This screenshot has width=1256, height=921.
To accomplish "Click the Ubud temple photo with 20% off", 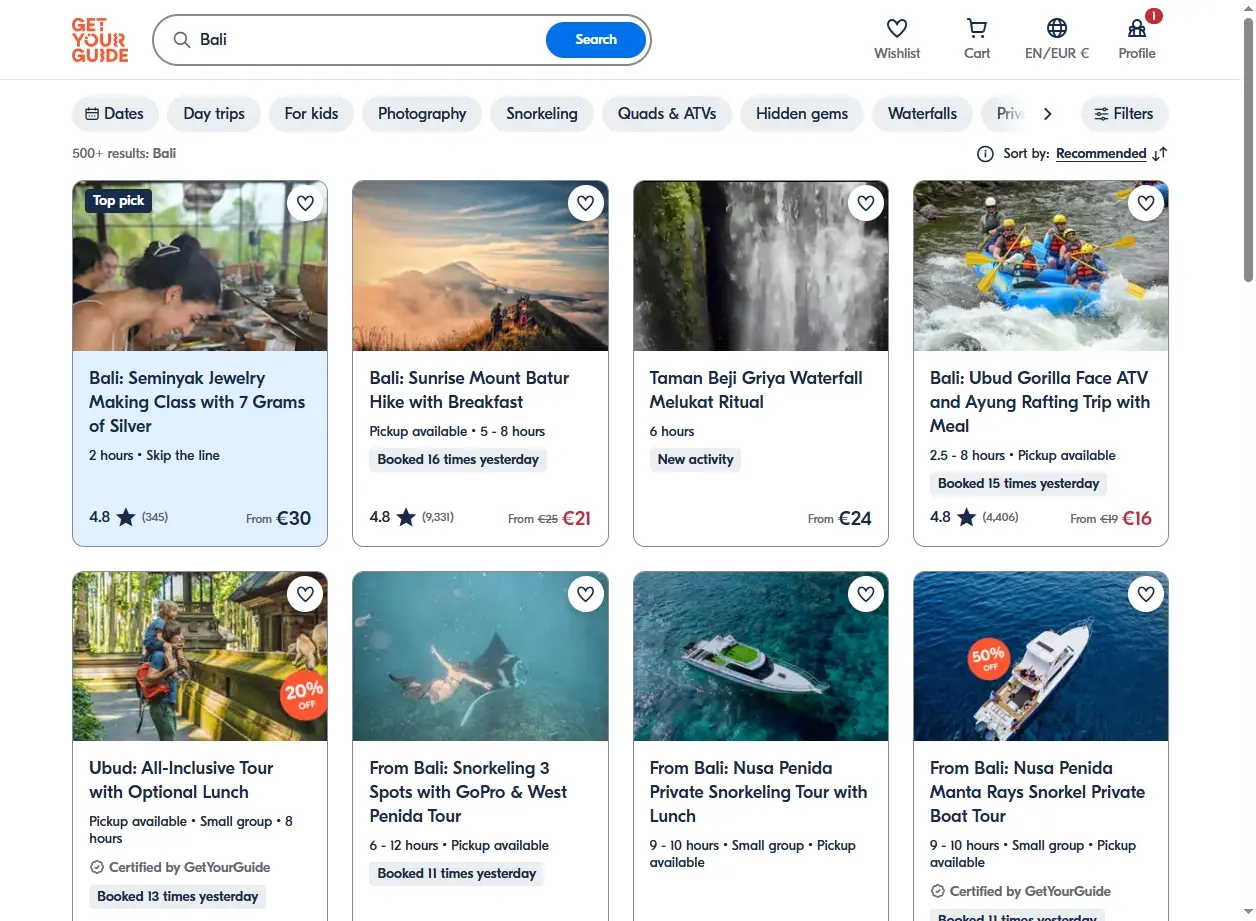I will click(200, 656).
